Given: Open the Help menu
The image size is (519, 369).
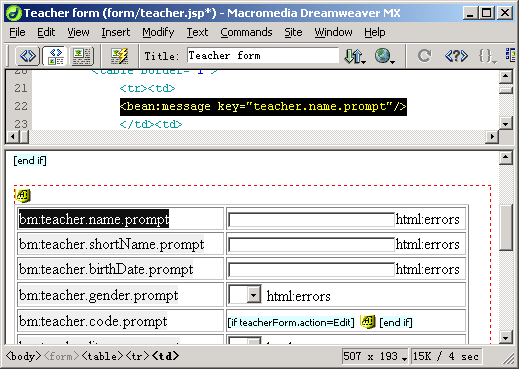Looking at the screenshot, I should pos(375,32).
